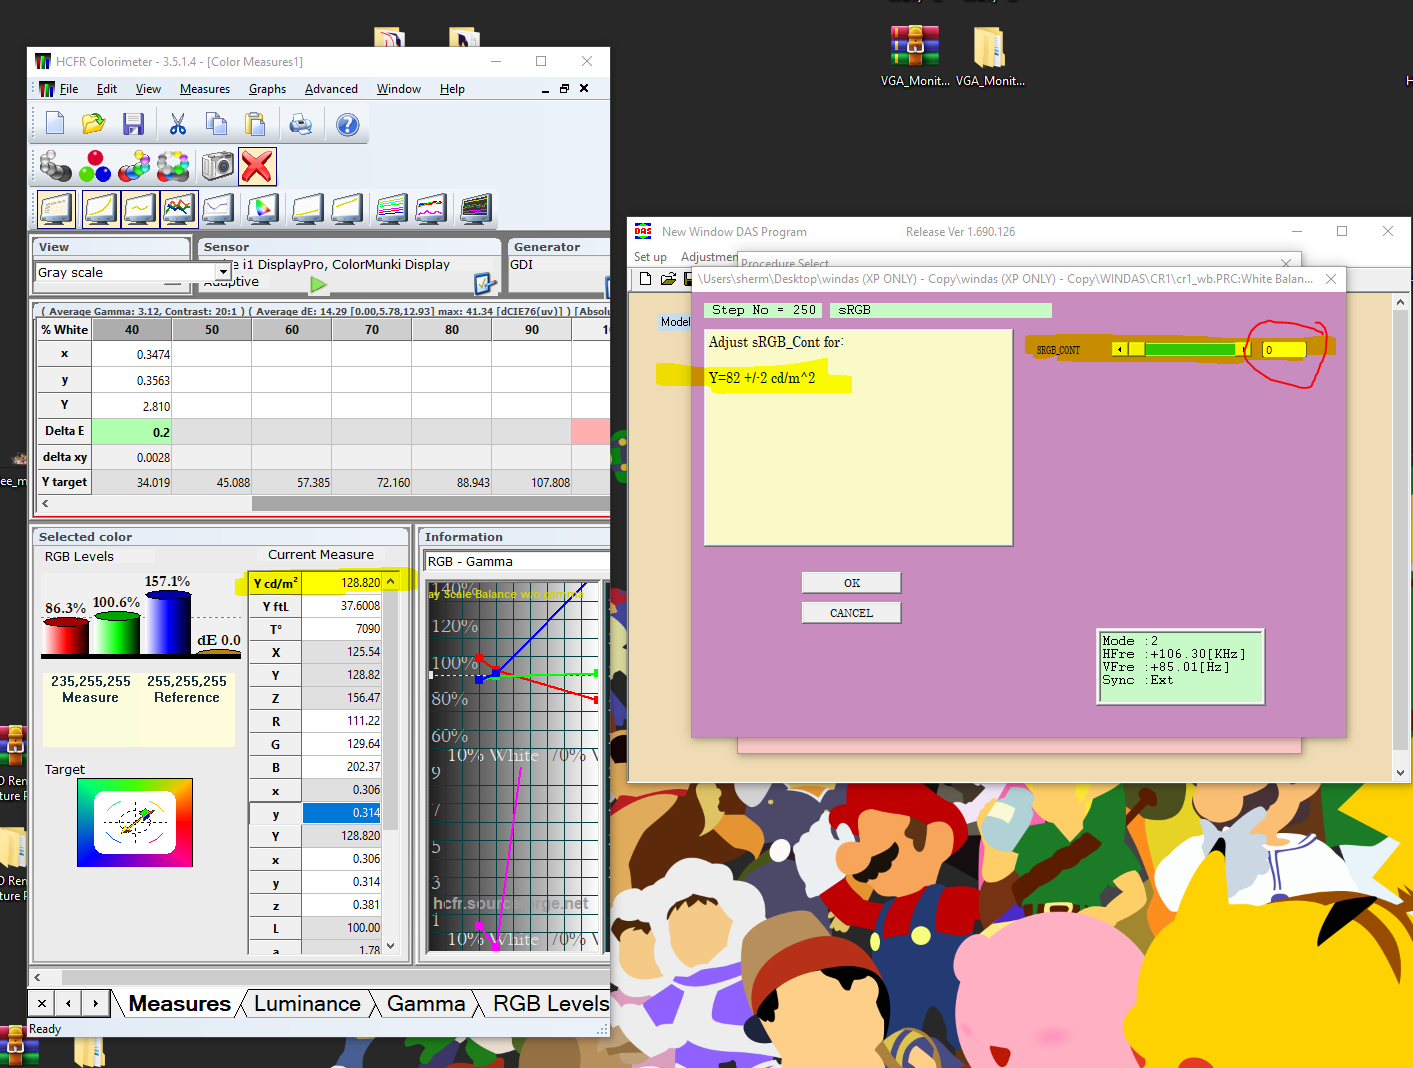Screen dimensions: 1413x1068
Task: Click the camera continuous measure icon
Action: (217, 166)
